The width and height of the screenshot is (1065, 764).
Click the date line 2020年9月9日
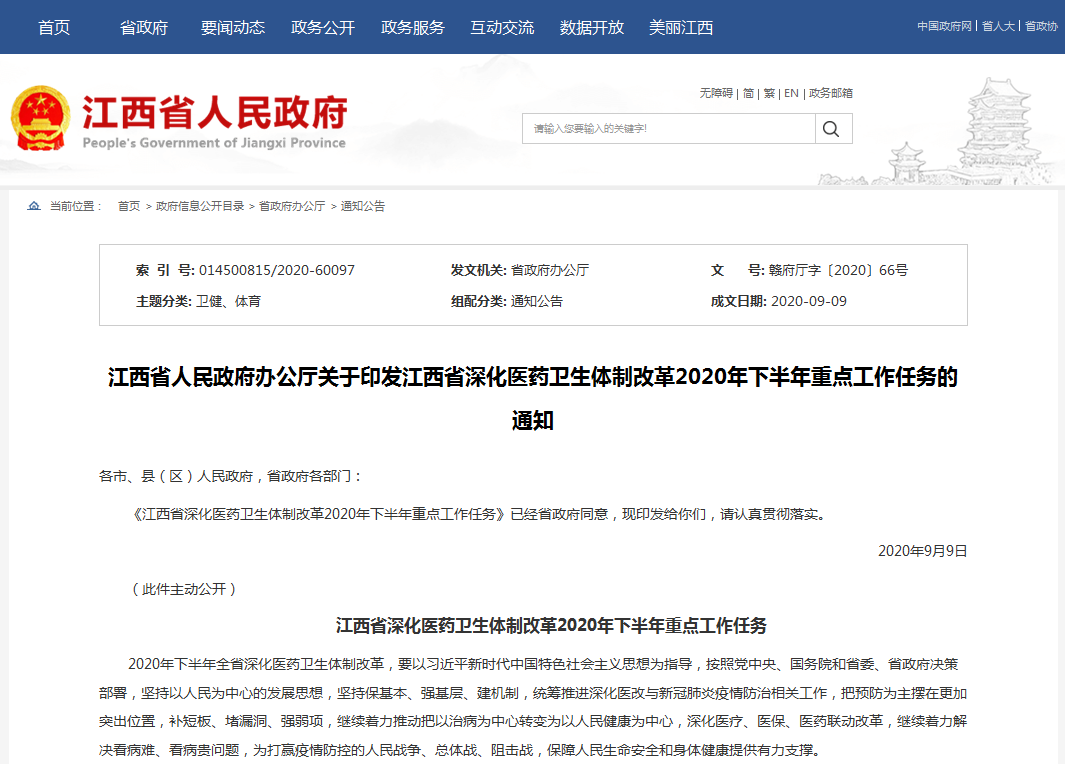(922, 551)
